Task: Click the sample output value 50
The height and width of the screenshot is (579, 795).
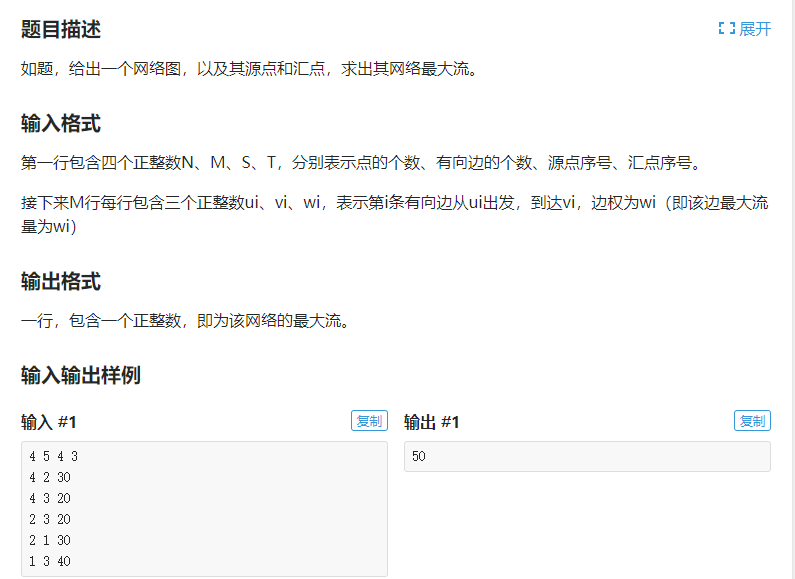Action: (x=419, y=456)
